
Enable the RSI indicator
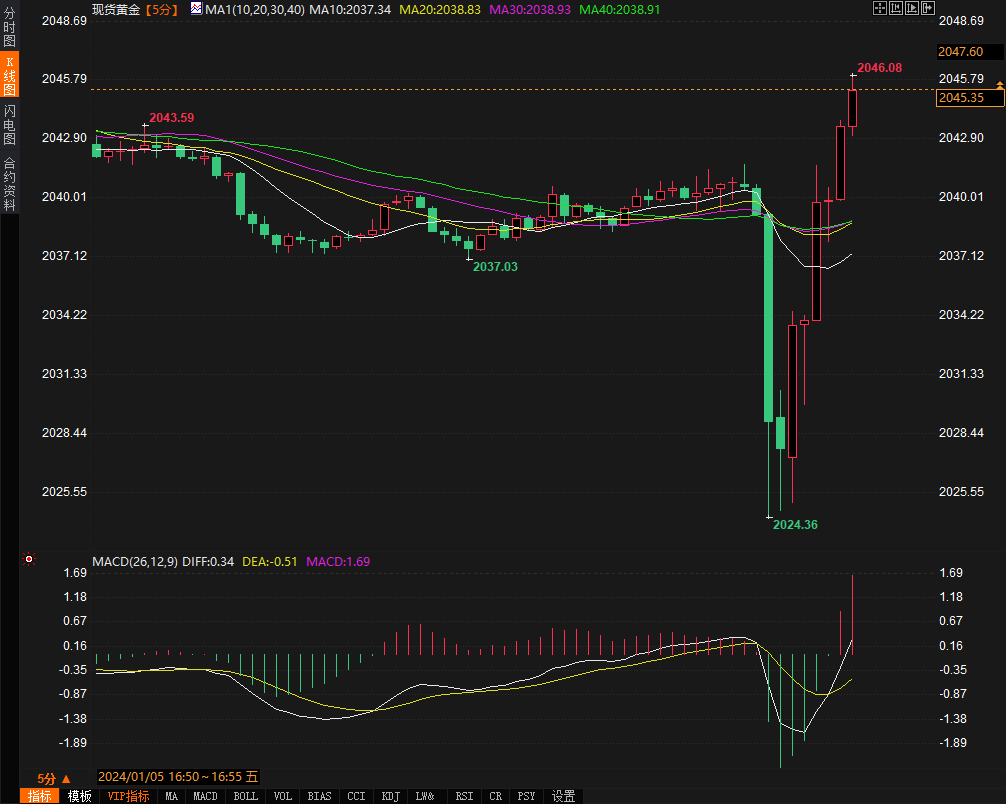(x=464, y=796)
